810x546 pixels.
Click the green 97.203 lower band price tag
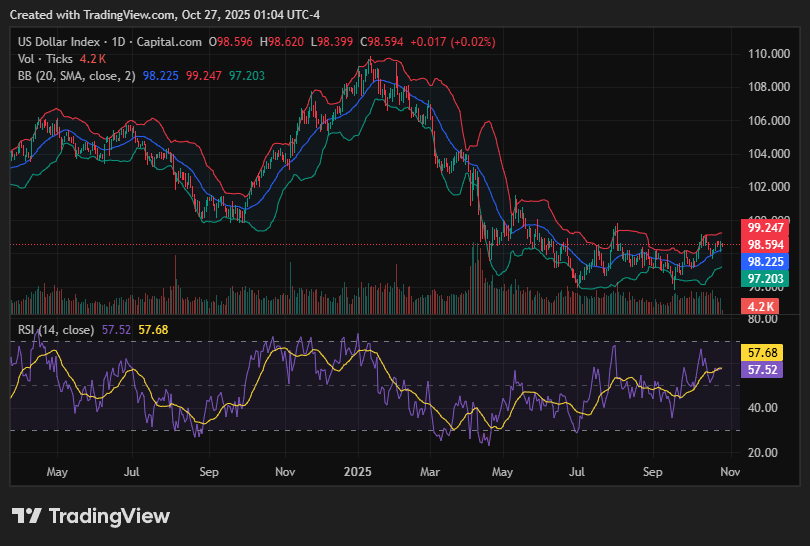click(x=765, y=278)
